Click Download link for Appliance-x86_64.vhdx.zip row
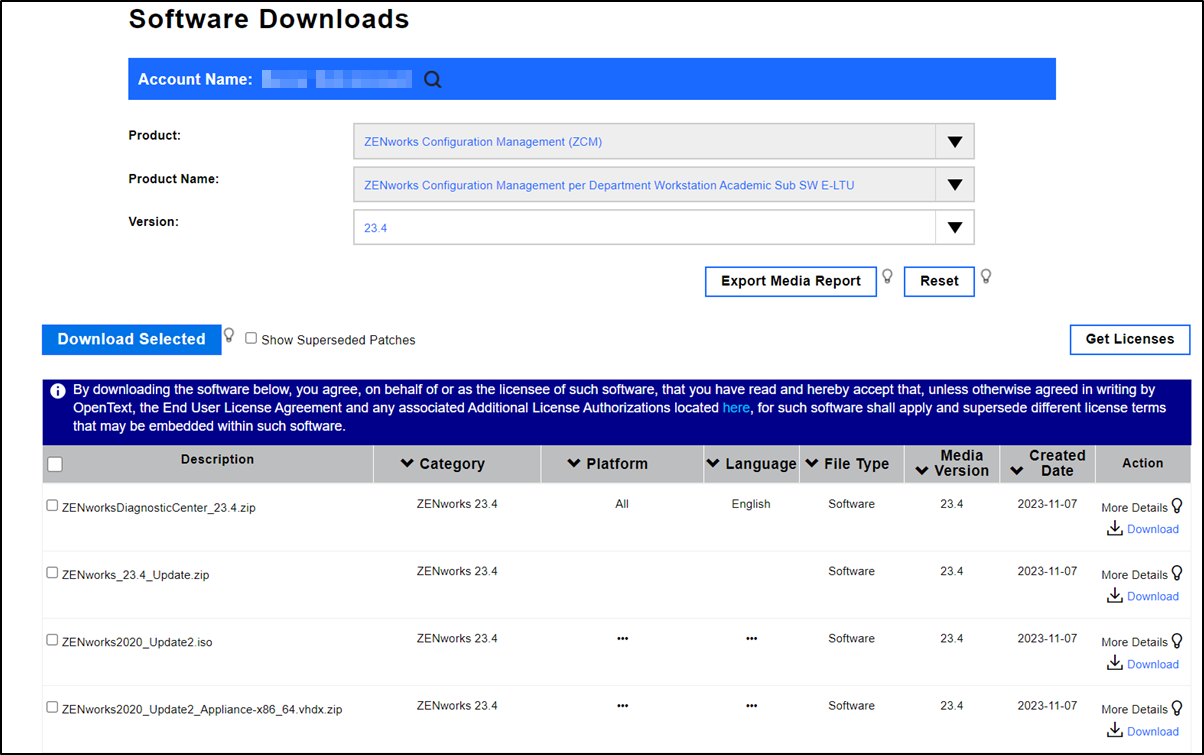Image resolution: width=1204 pixels, height=755 pixels. (x=1153, y=731)
